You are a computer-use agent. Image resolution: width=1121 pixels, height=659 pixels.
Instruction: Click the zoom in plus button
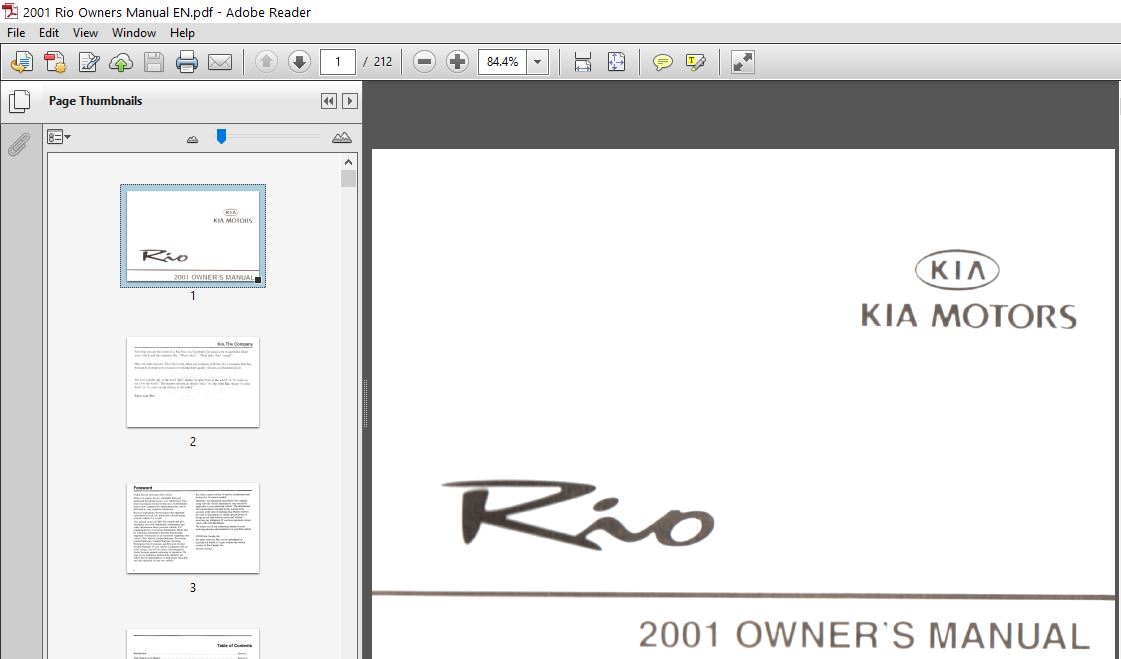(457, 62)
